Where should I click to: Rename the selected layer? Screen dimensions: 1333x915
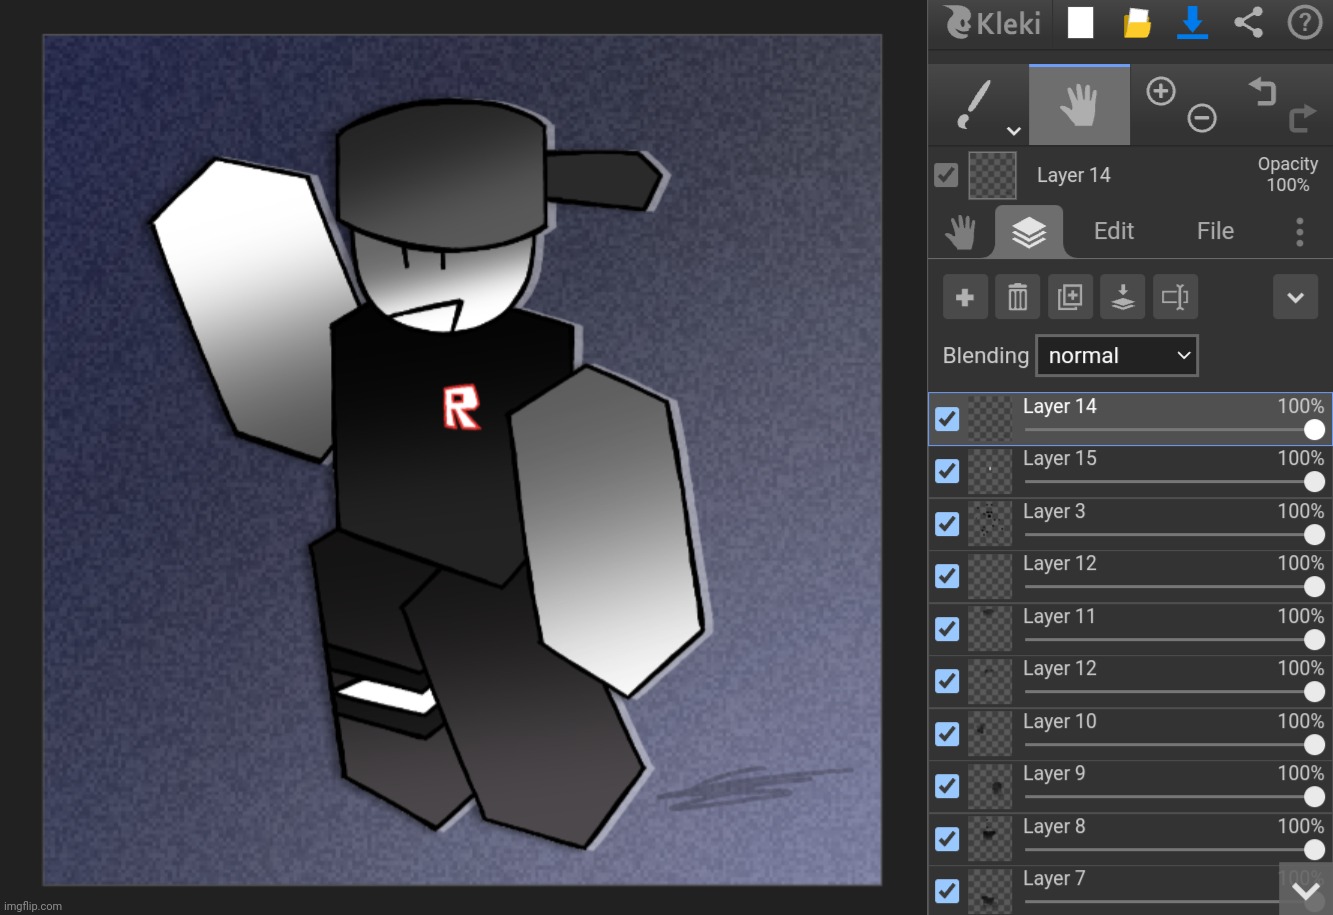1175,297
